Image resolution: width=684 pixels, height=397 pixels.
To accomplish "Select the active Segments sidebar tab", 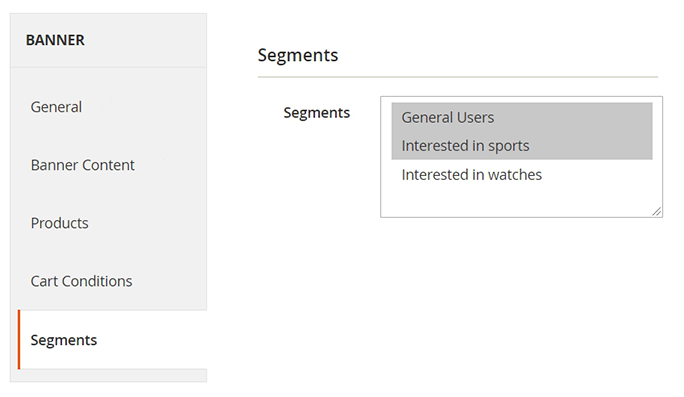I will pyautogui.click(x=113, y=339).
